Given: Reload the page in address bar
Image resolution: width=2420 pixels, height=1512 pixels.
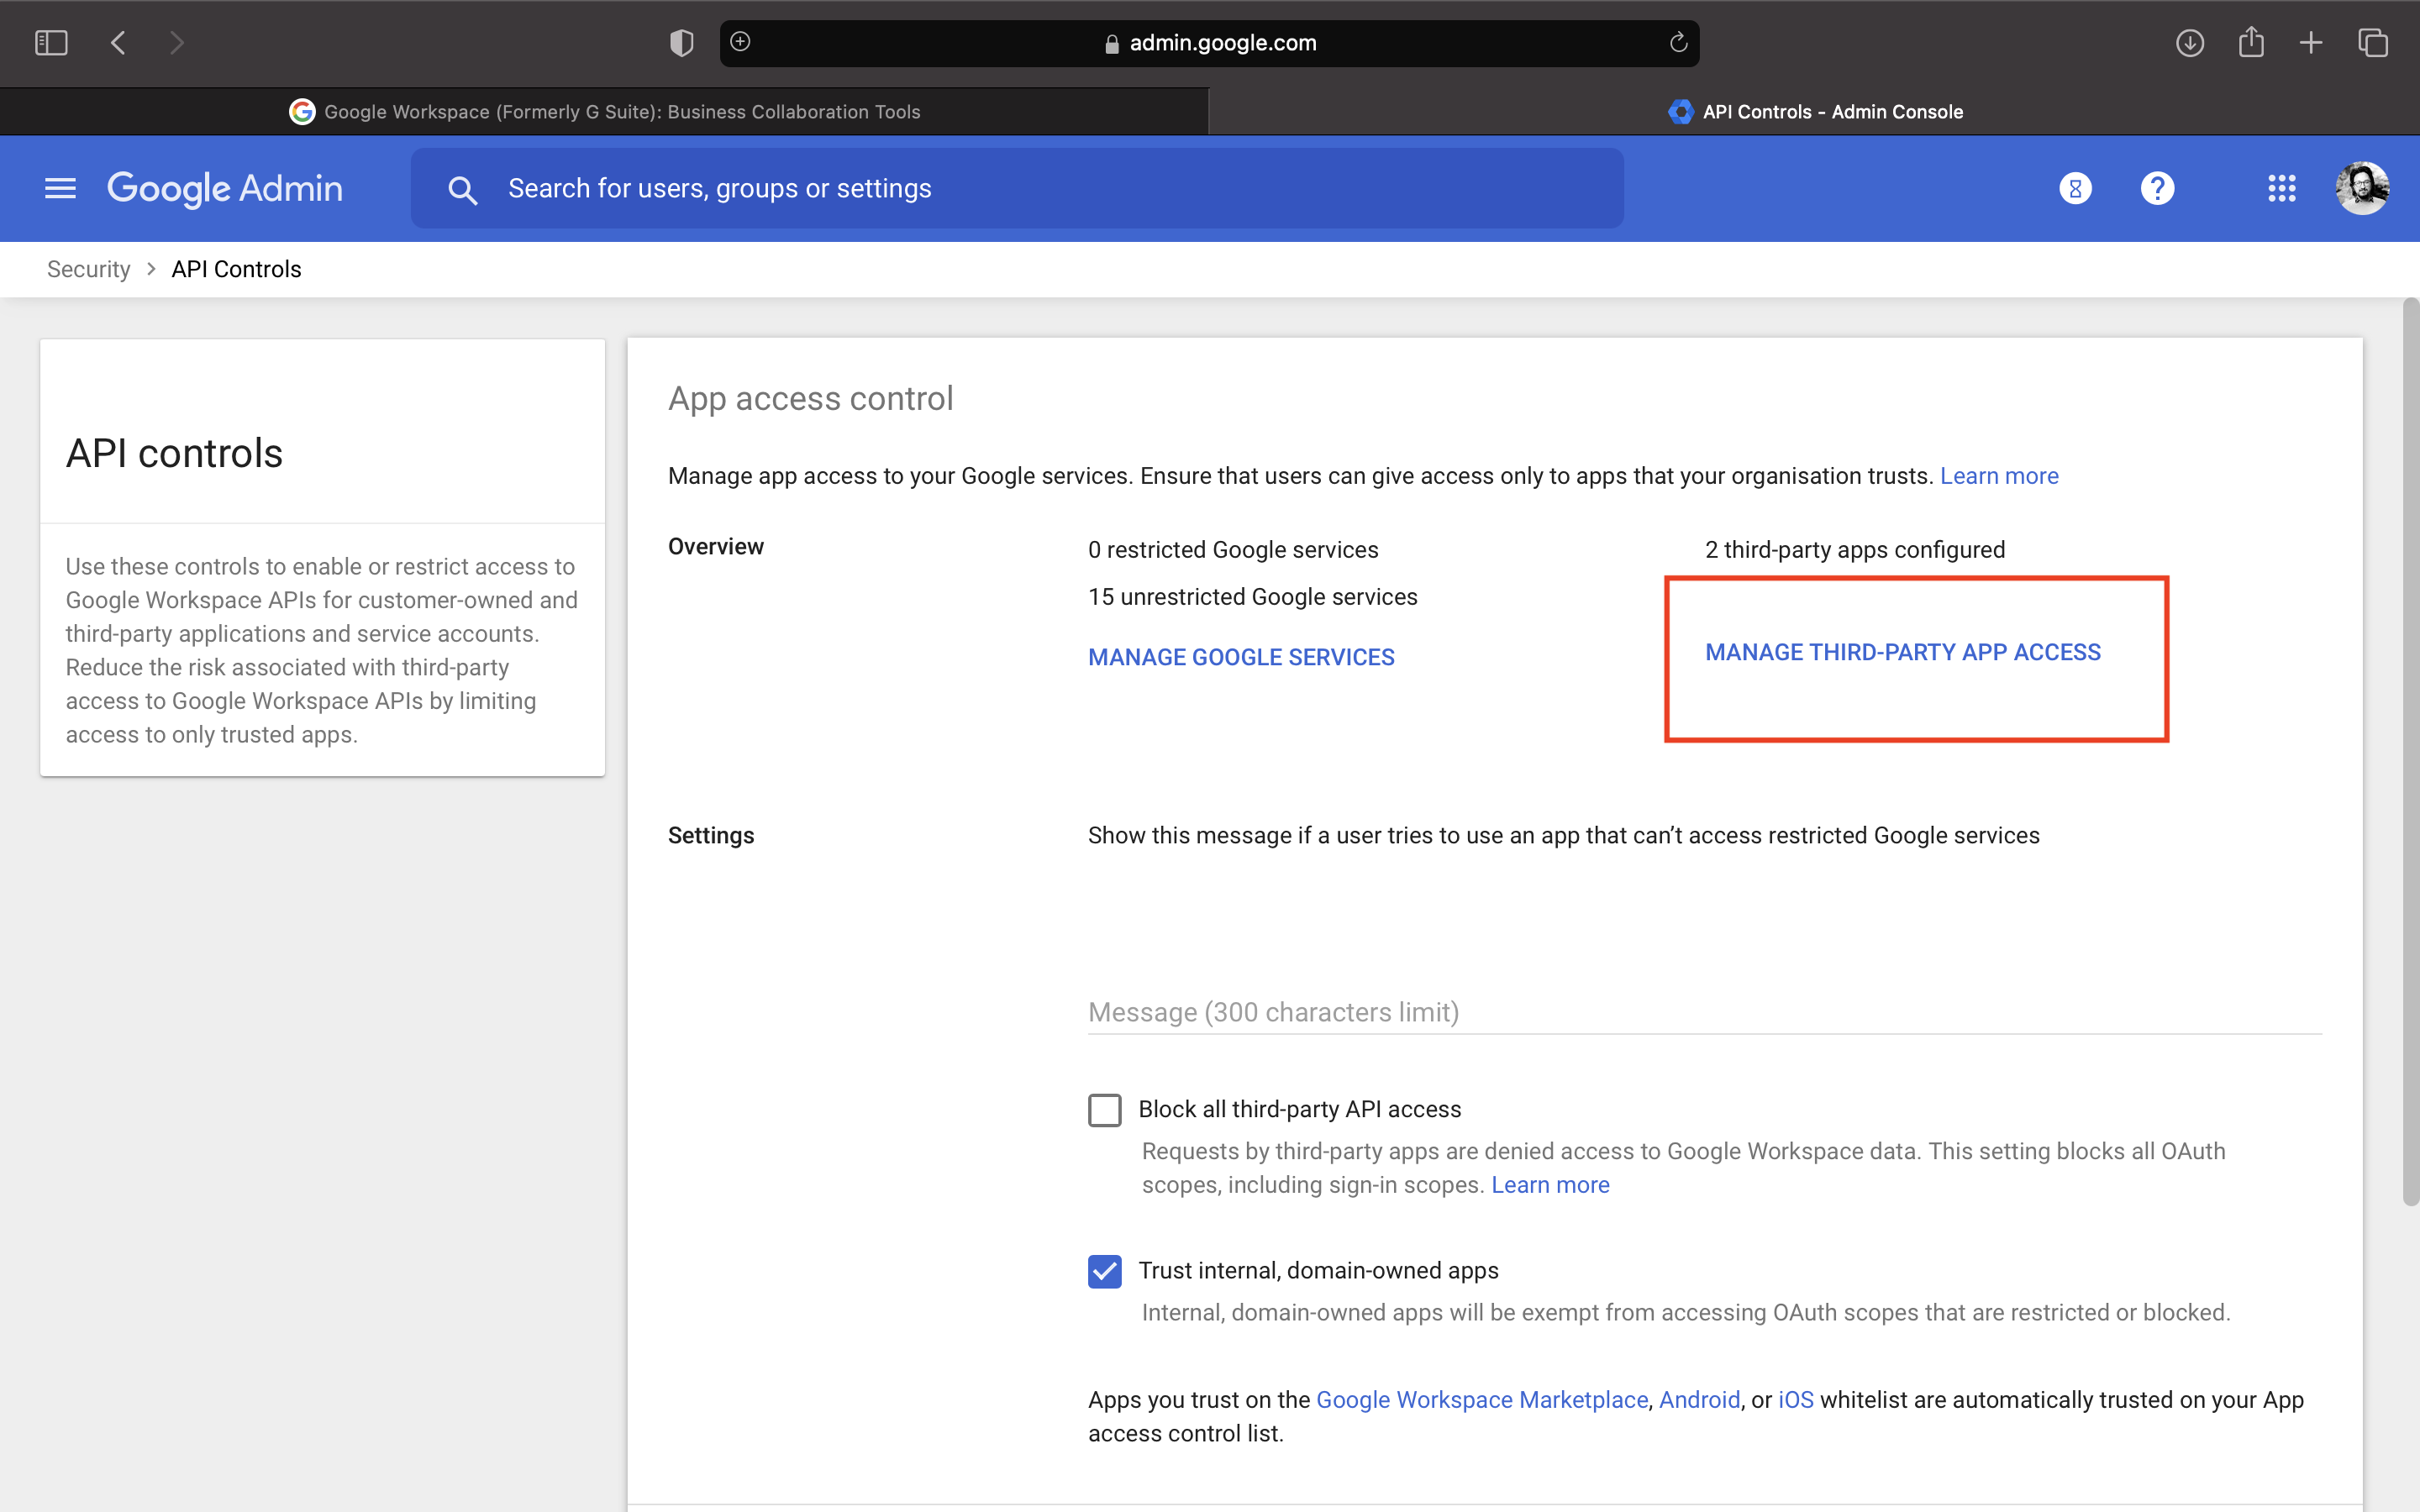Looking at the screenshot, I should click(x=1678, y=43).
